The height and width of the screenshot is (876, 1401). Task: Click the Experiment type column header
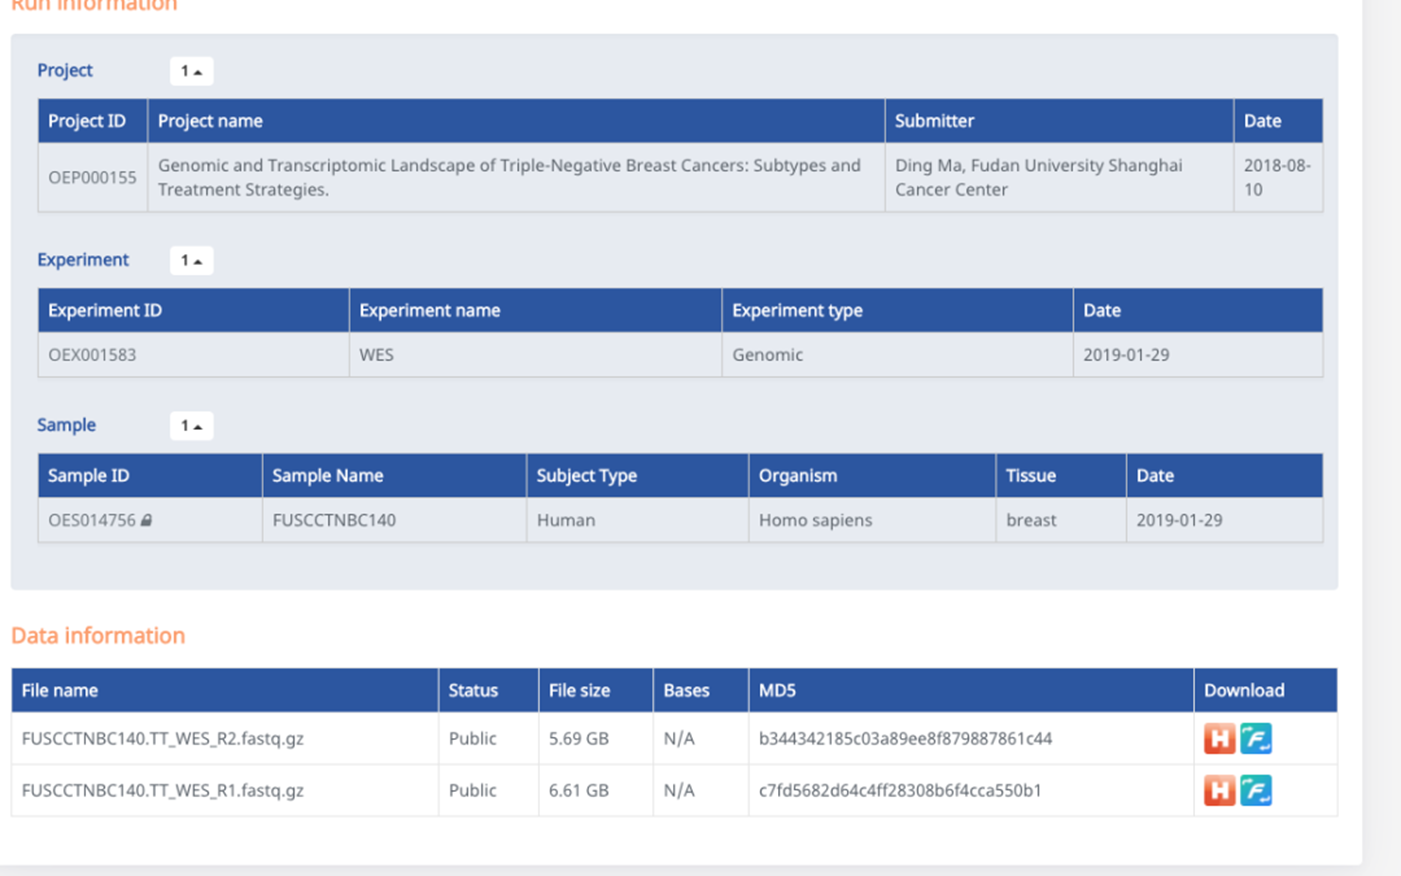coord(897,310)
